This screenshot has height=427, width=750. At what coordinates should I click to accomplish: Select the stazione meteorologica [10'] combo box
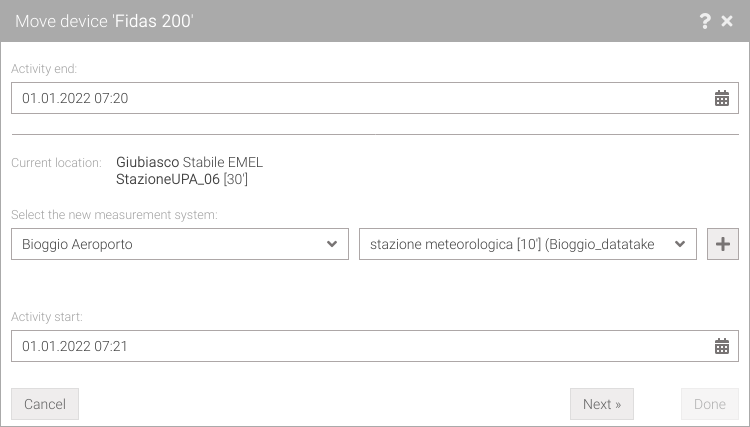point(528,244)
